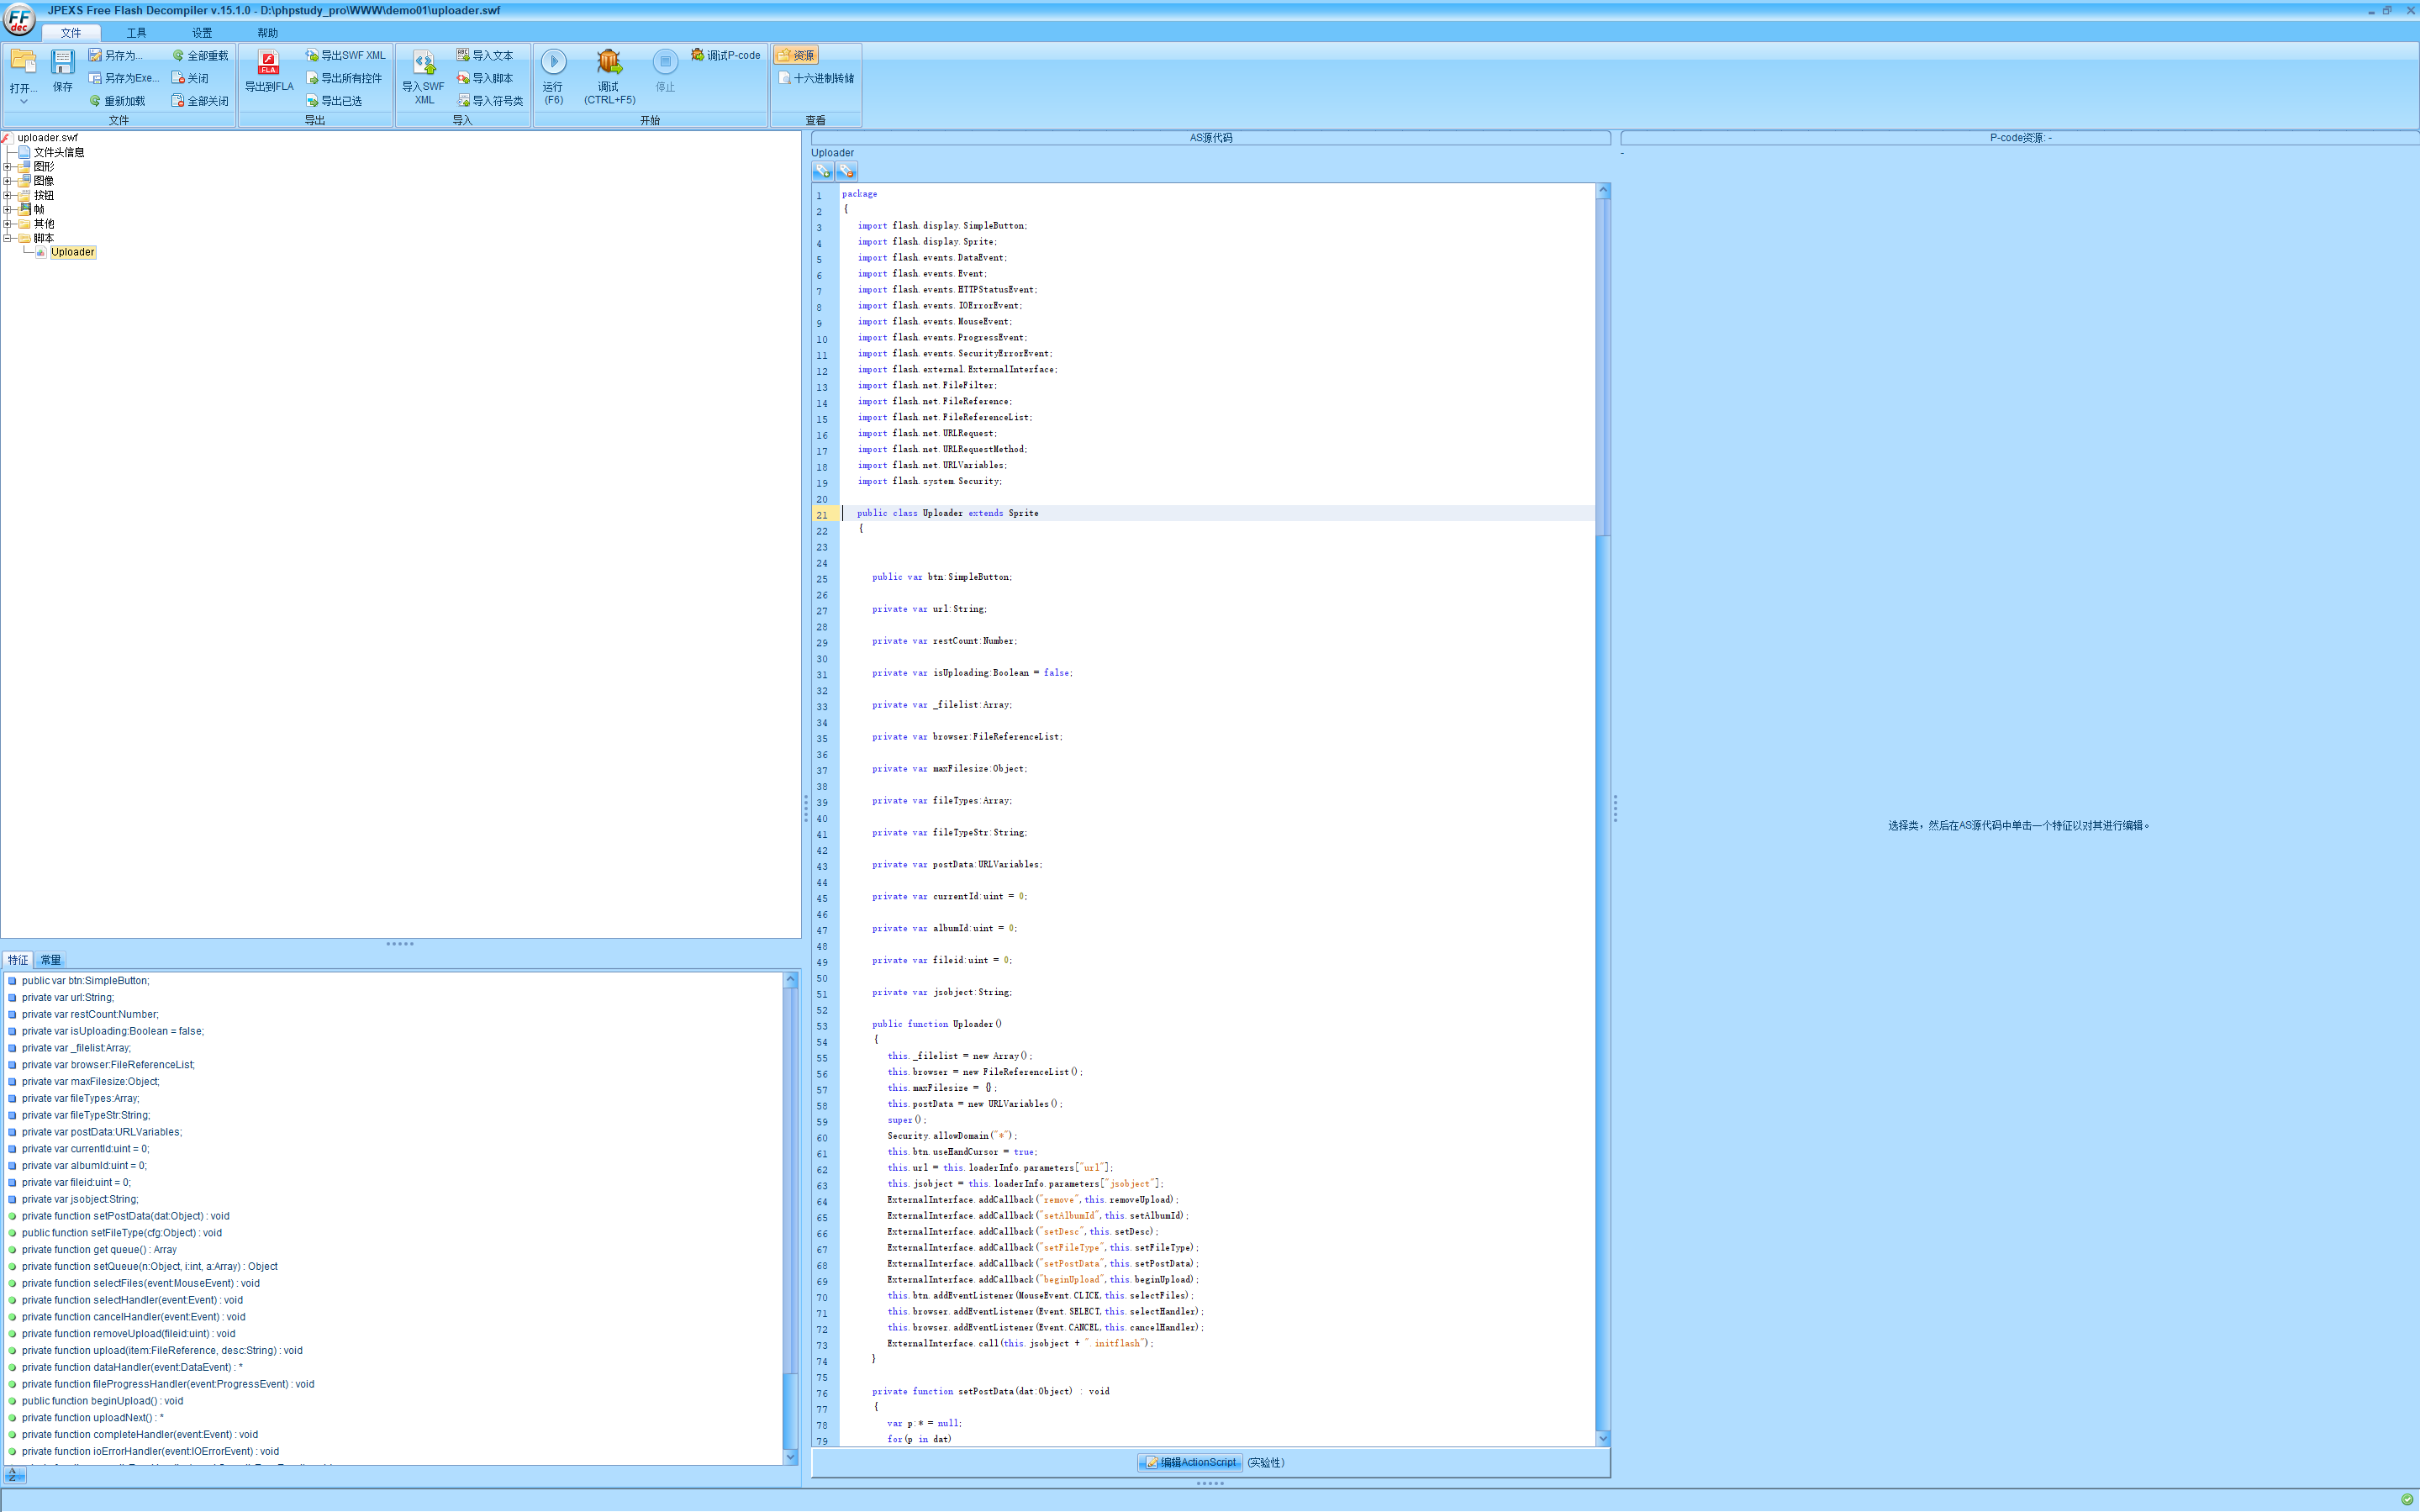Open the dropdown arrow under Open (打开)
The height and width of the screenshot is (1512, 2420).
tap(23, 102)
